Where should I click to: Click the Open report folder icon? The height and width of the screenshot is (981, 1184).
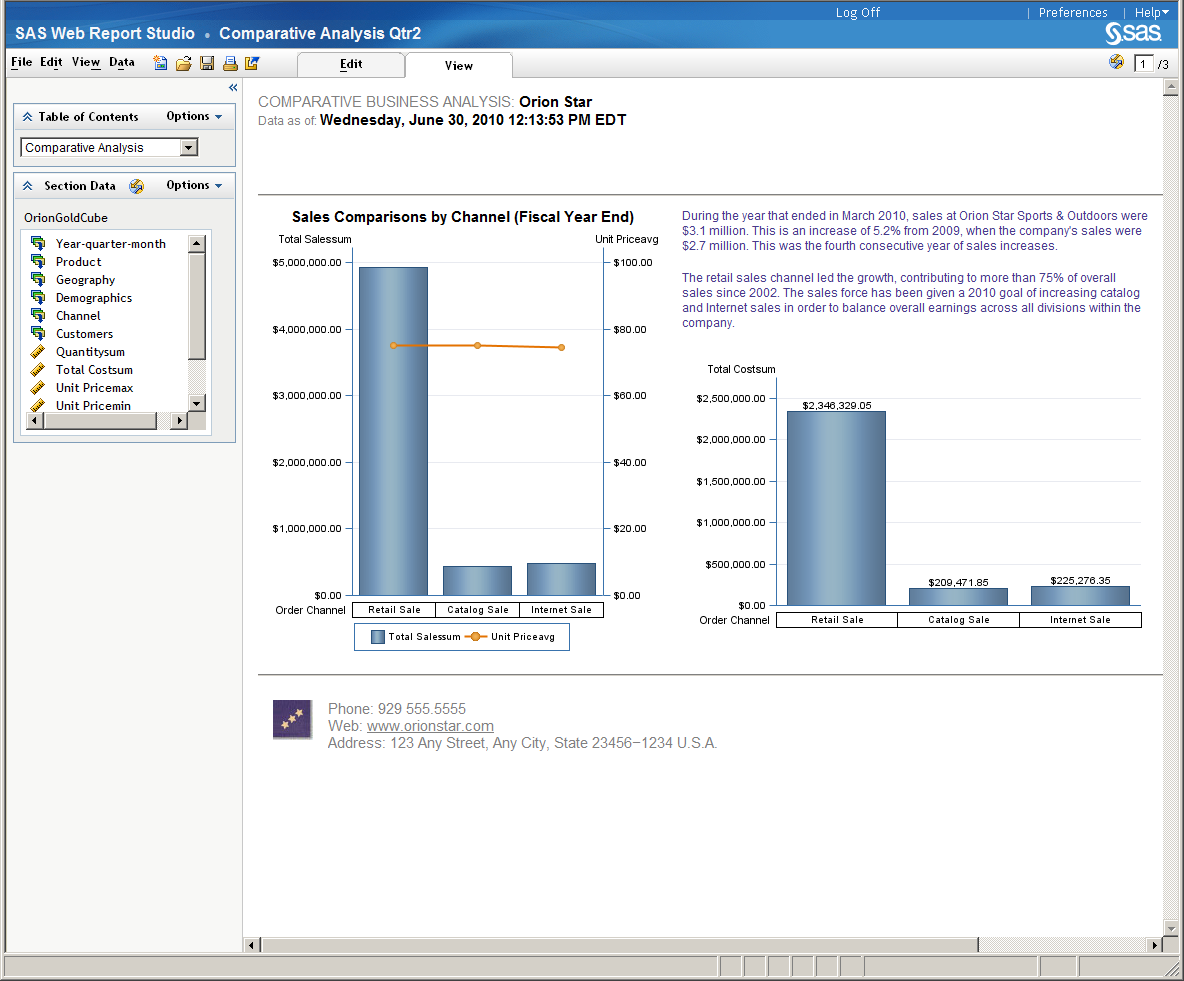point(183,63)
